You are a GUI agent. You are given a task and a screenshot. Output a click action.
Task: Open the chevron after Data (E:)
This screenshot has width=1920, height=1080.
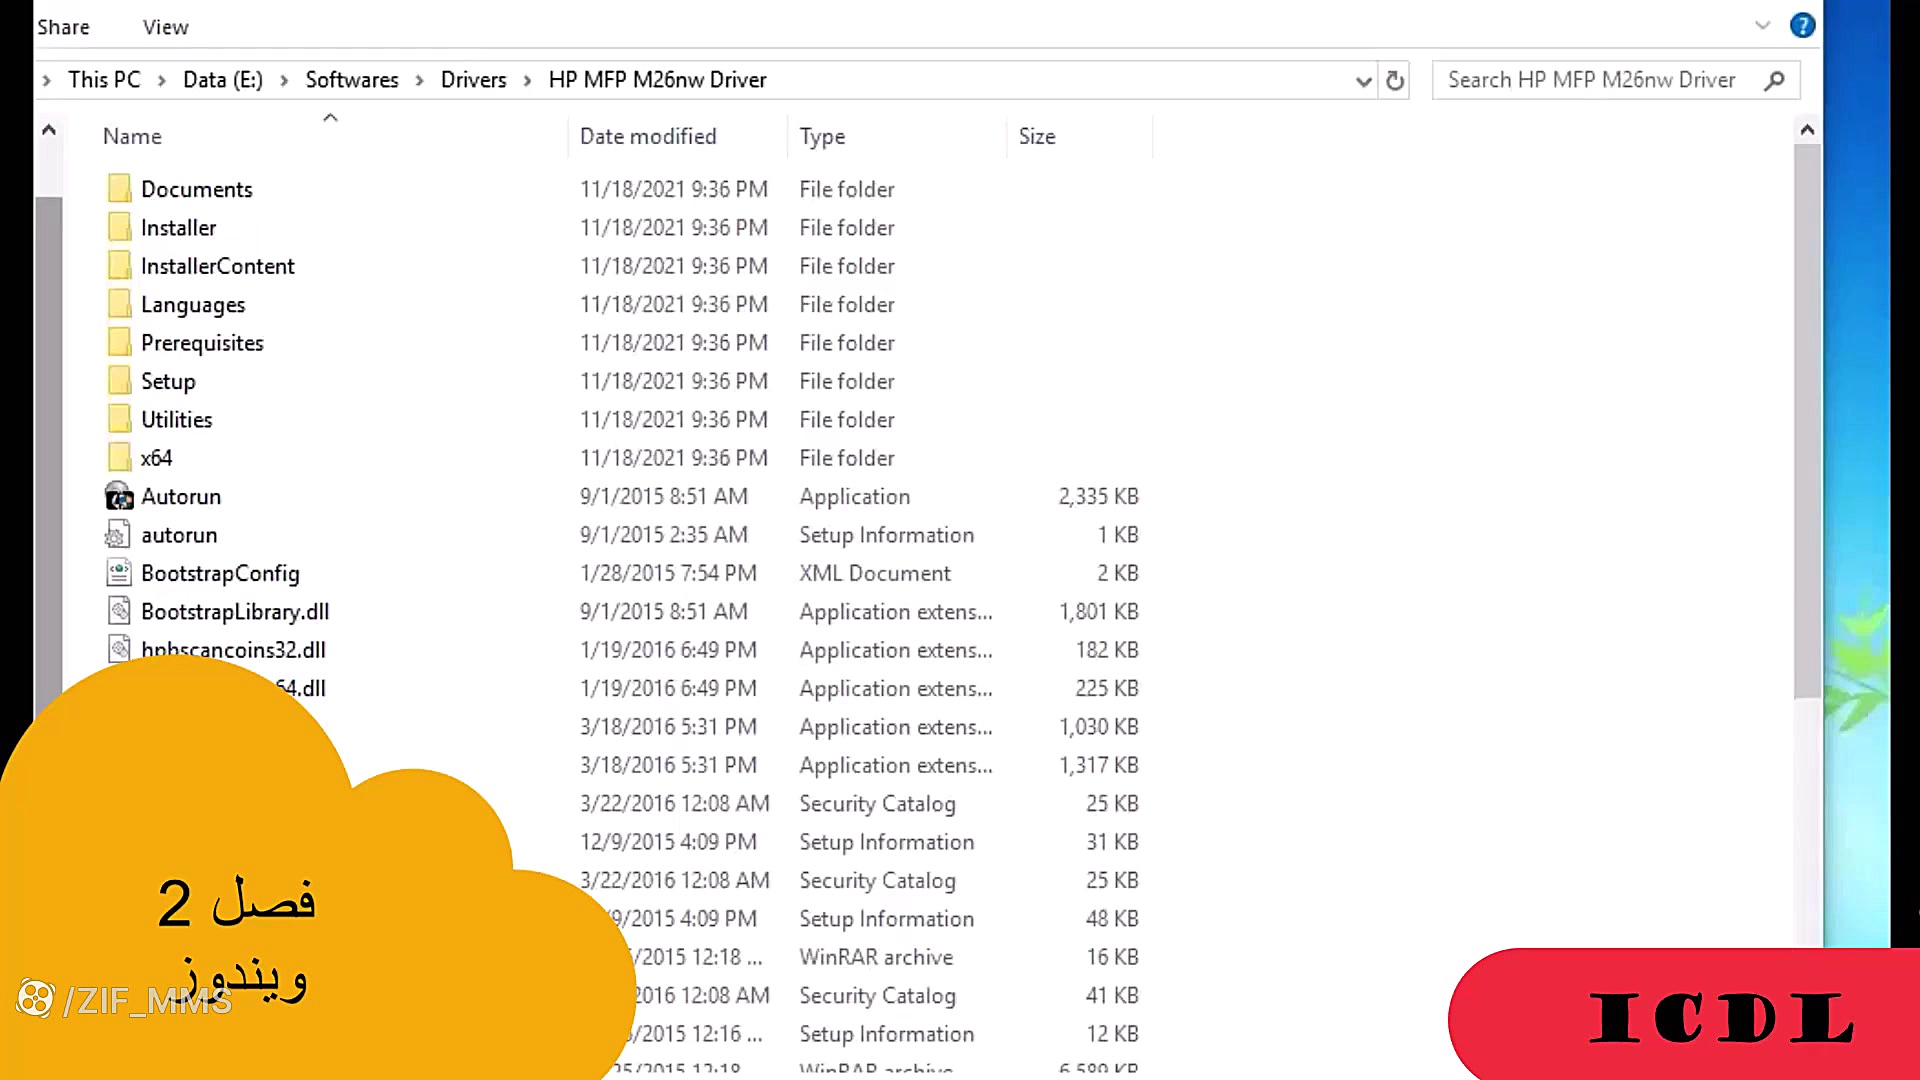tap(284, 80)
